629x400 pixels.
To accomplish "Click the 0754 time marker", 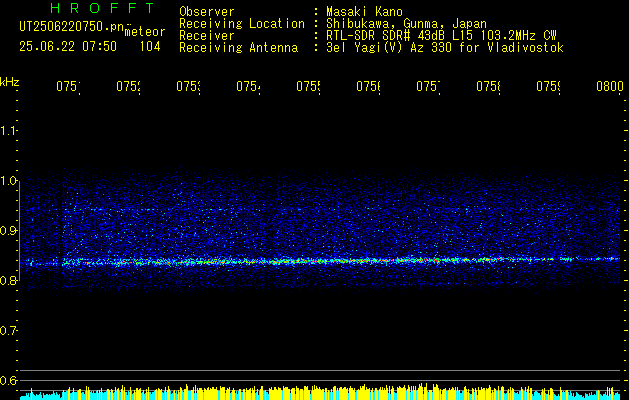I will pos(248,87).
